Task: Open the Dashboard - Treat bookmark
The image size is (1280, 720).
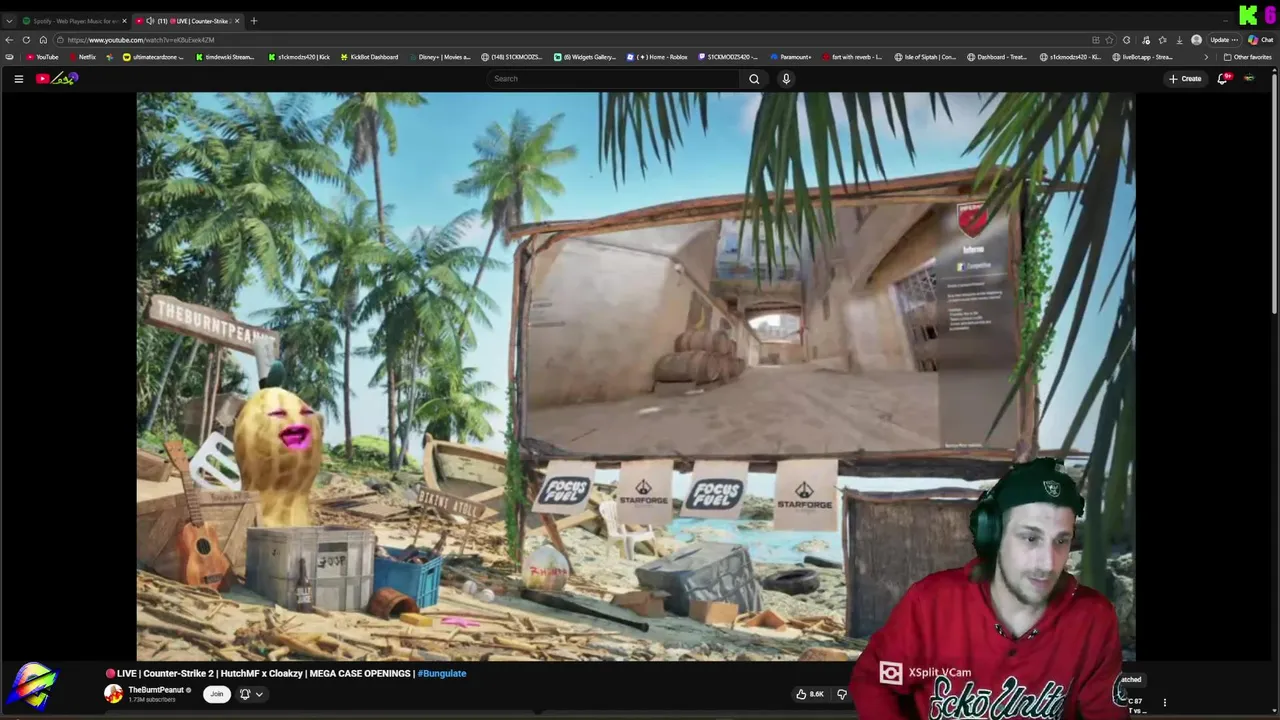Action: coord(997,57)
